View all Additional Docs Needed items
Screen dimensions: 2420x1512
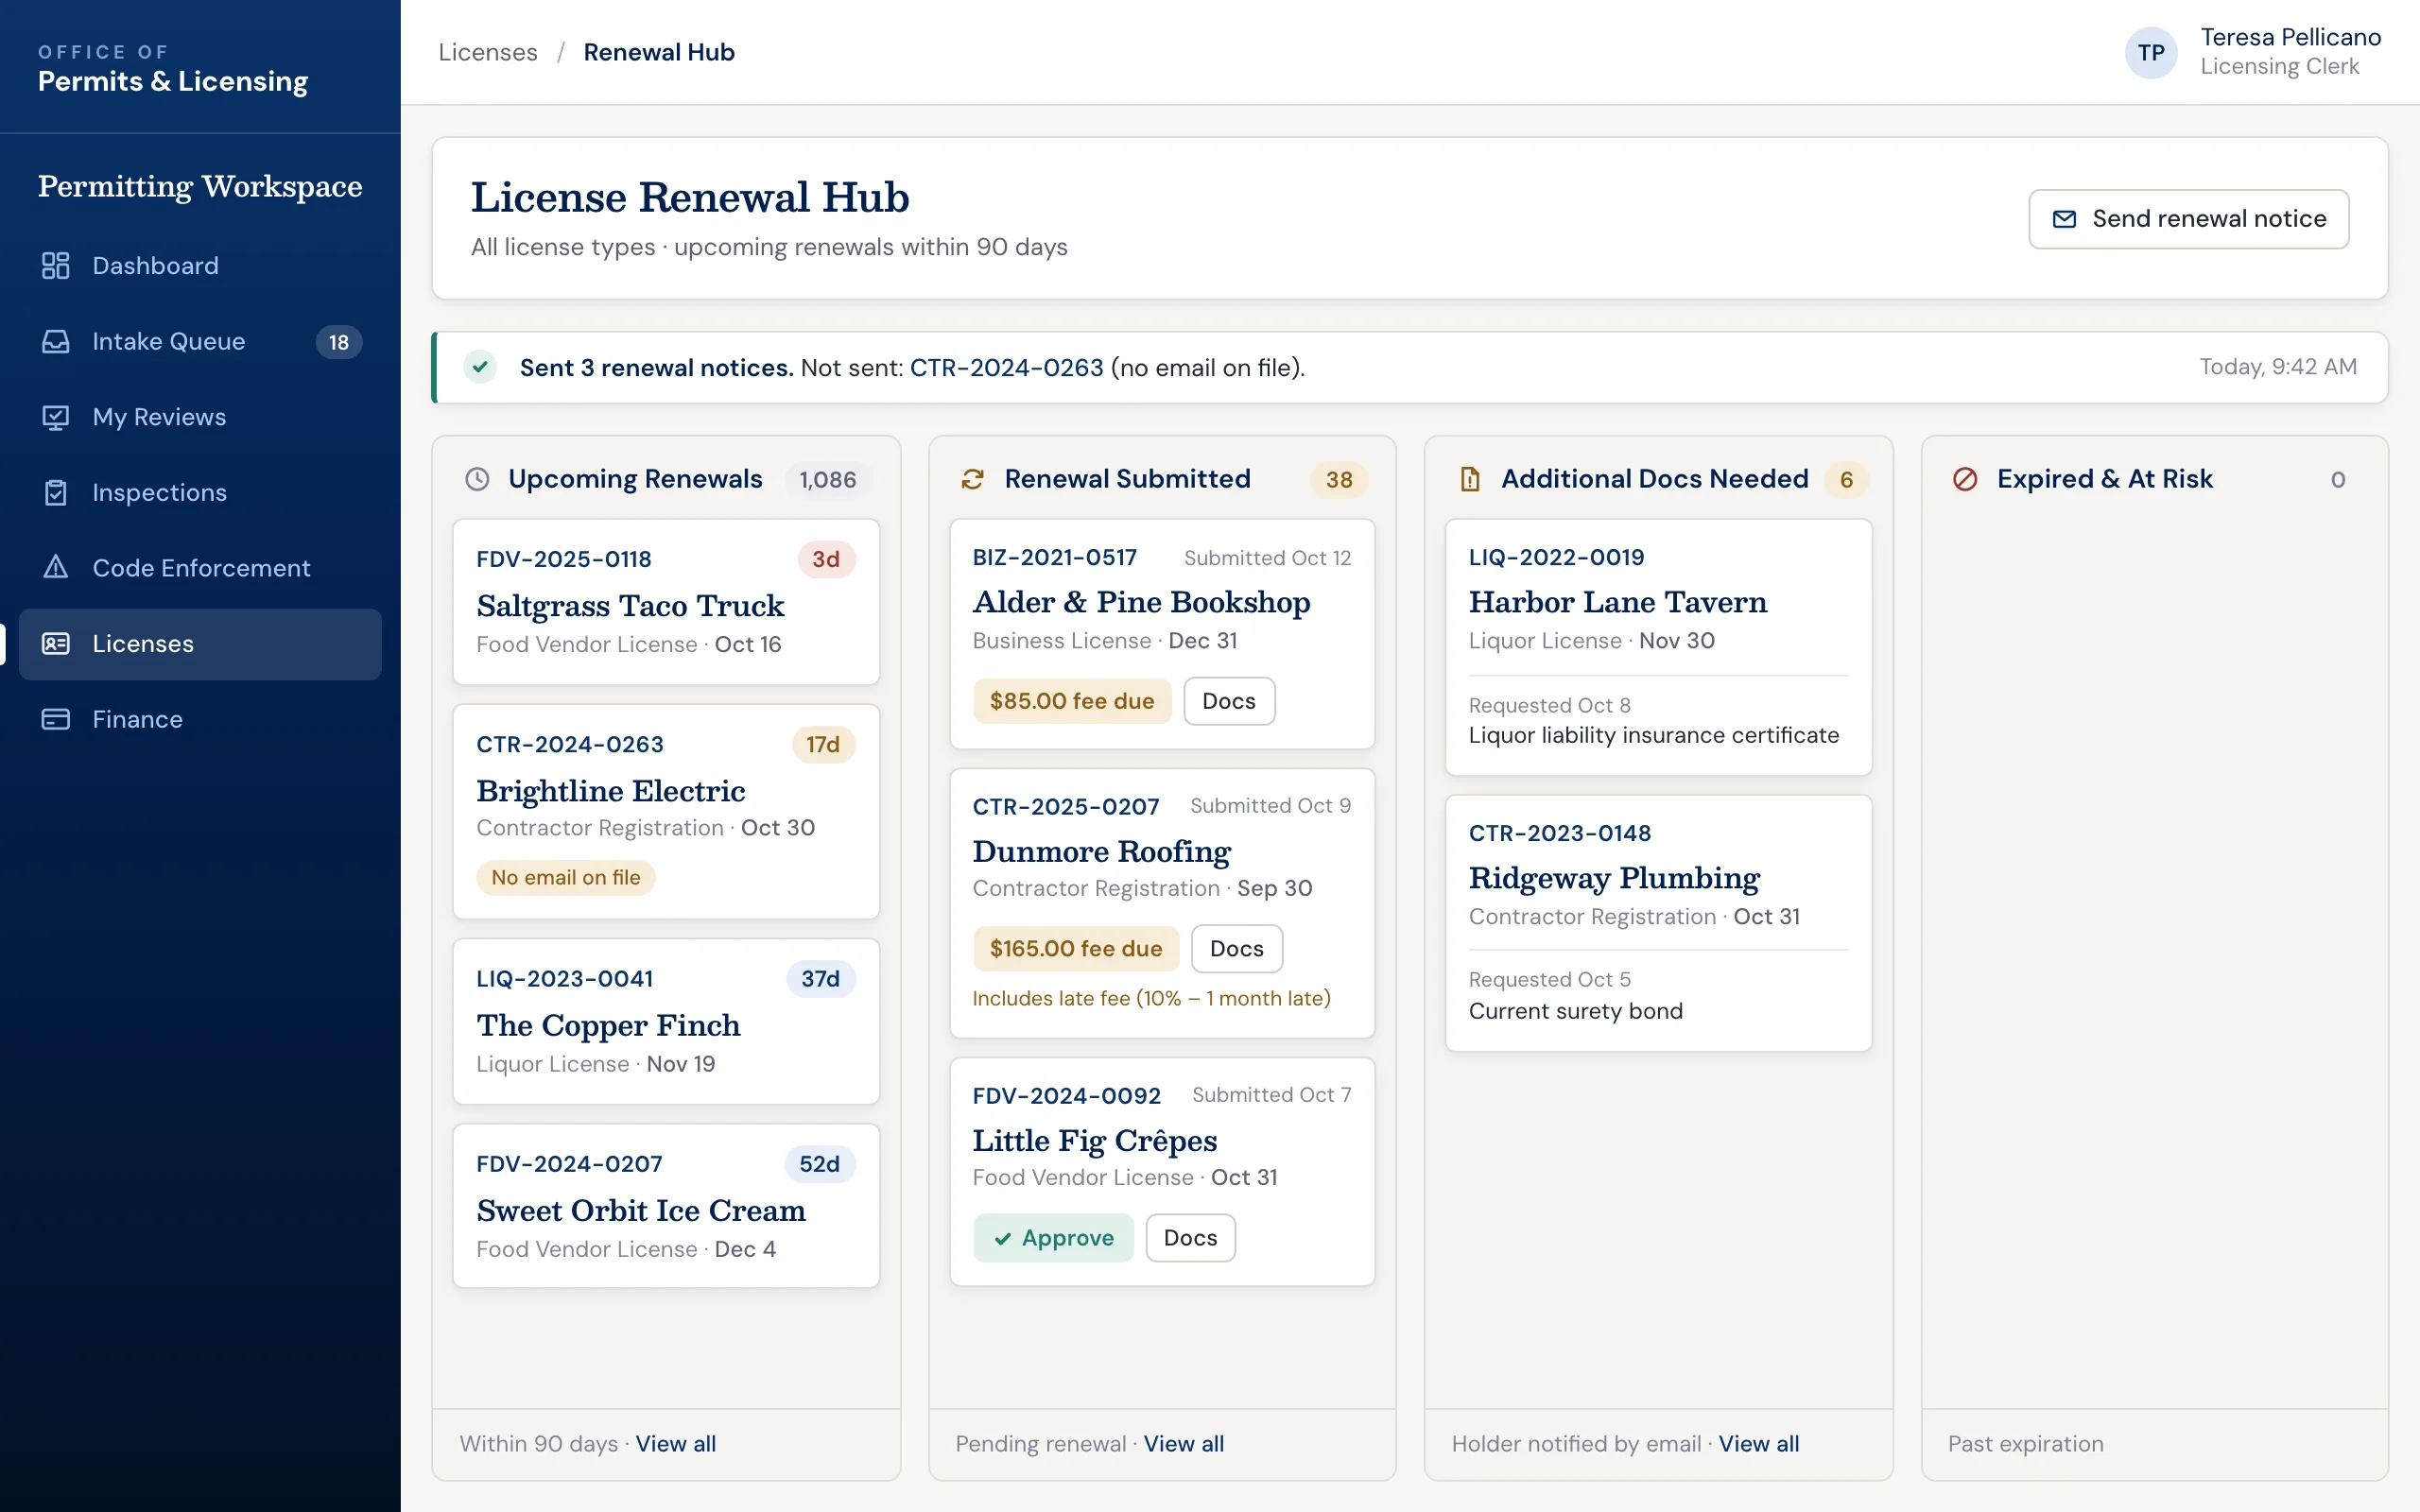point(1759,1444)
